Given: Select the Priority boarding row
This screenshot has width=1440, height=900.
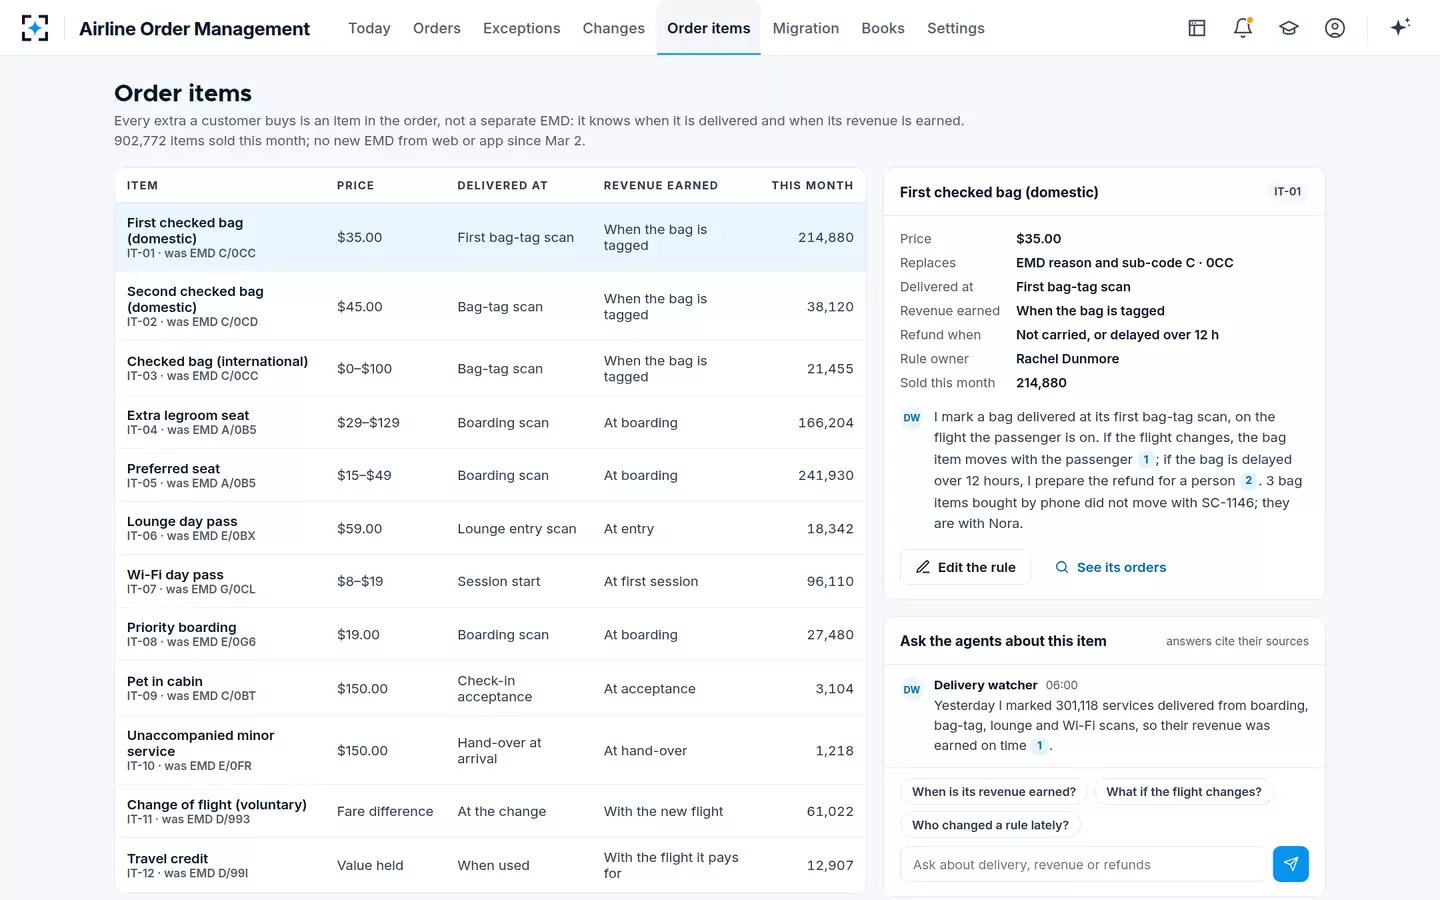Looking at the screenshot, I should (490, 635).
